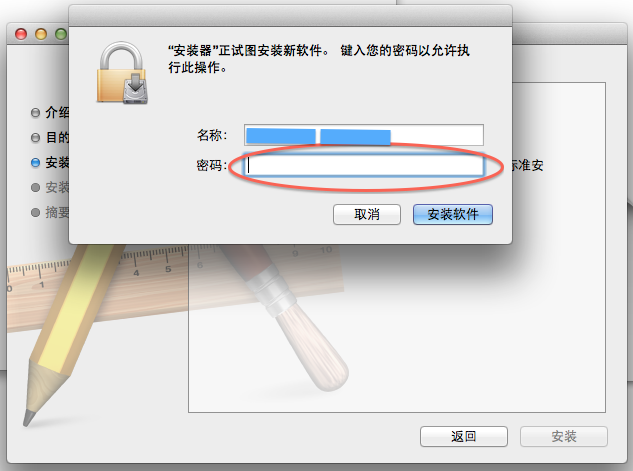Viewport: 633px width, 471px height.
Task: Click the red close window button
Action: pyautogui.click(x=21, y=34)
